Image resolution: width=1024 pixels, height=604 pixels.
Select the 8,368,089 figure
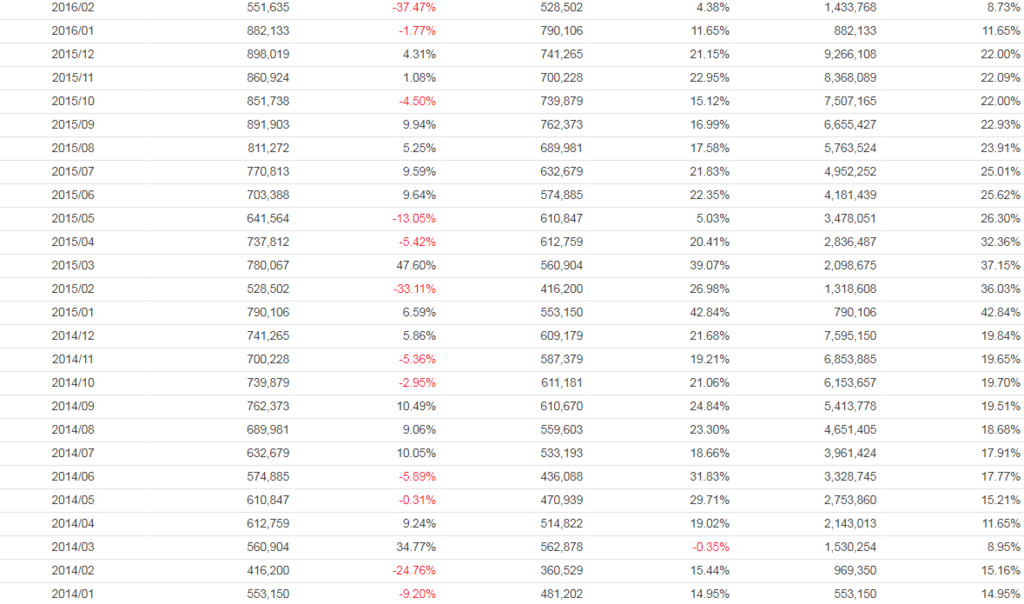(849, 77)
